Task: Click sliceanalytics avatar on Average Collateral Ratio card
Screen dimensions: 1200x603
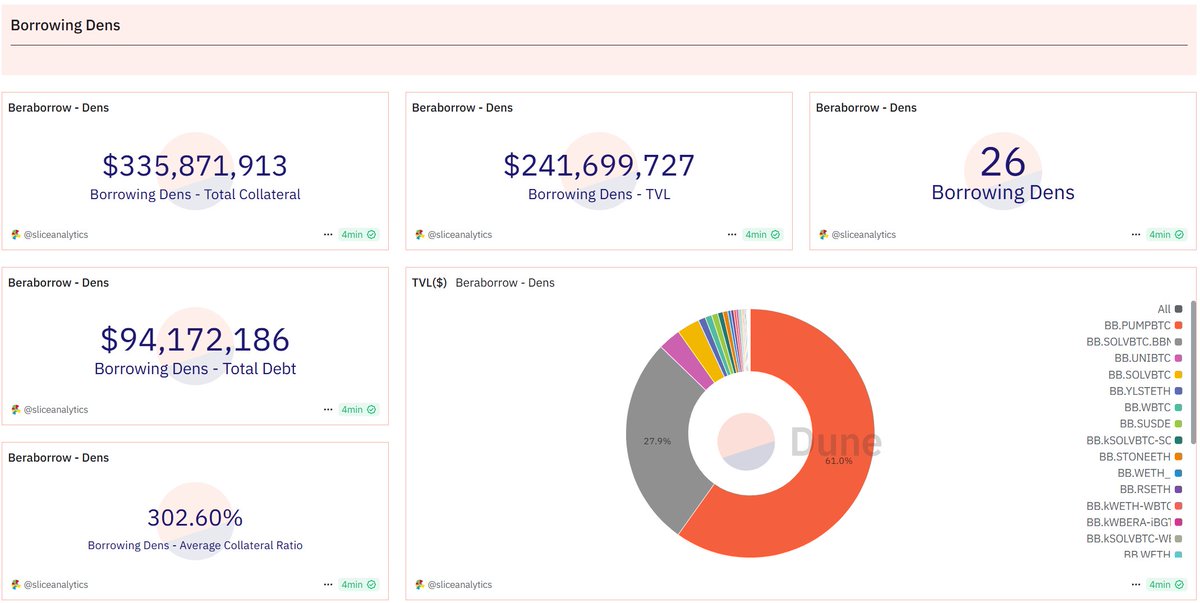Action: click(15, 585)
